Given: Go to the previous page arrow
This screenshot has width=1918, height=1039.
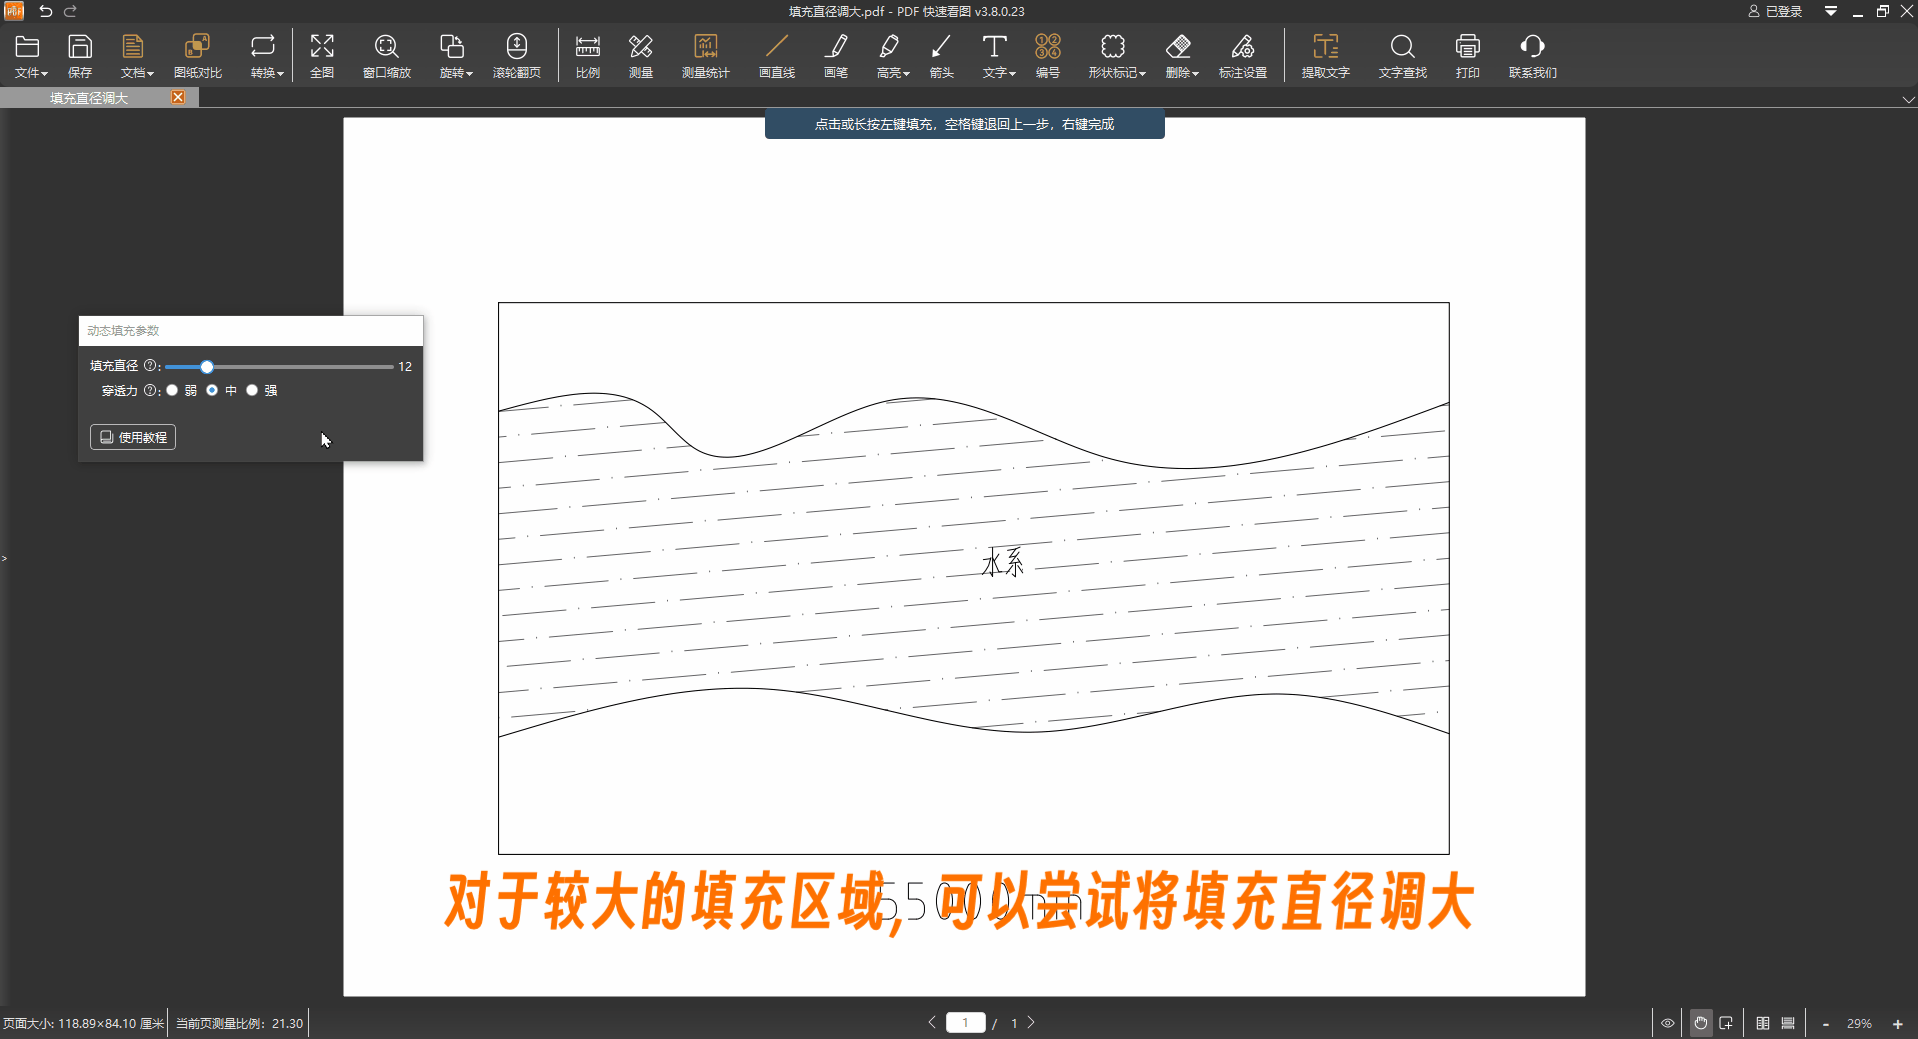Looking at the screenshot, I should point(932,1022).
